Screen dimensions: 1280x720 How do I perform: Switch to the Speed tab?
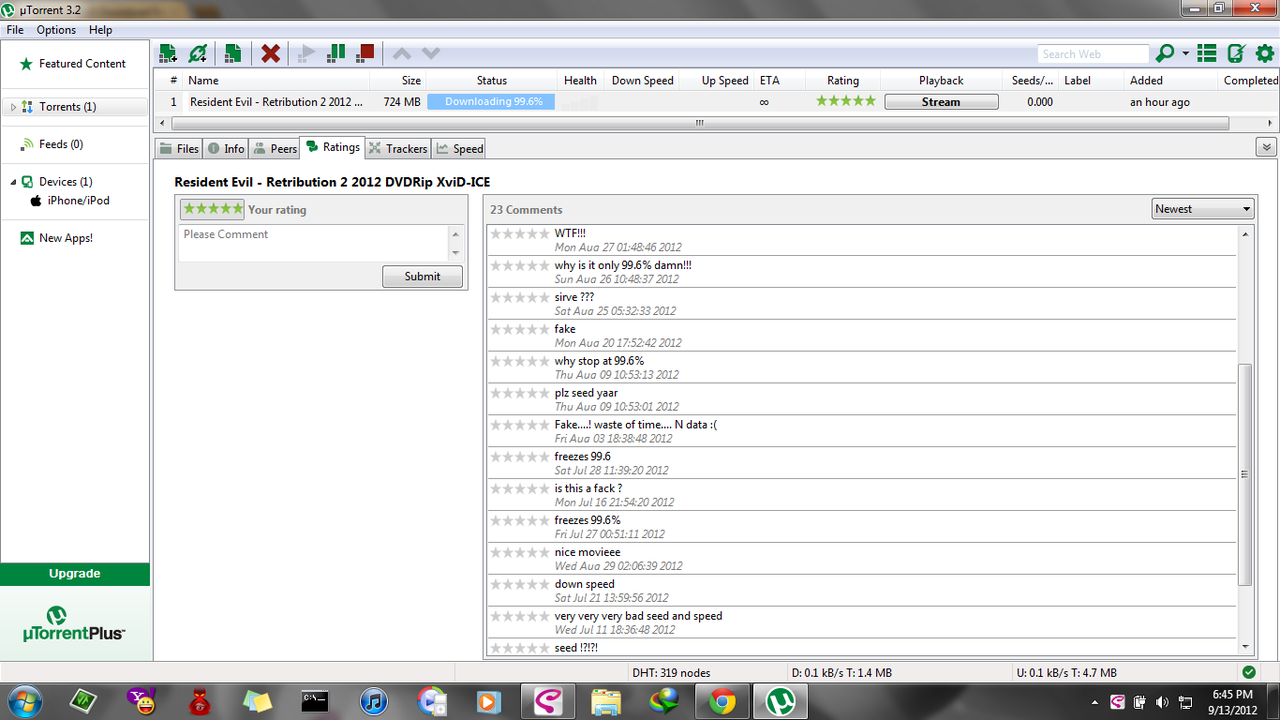[459, 148]
